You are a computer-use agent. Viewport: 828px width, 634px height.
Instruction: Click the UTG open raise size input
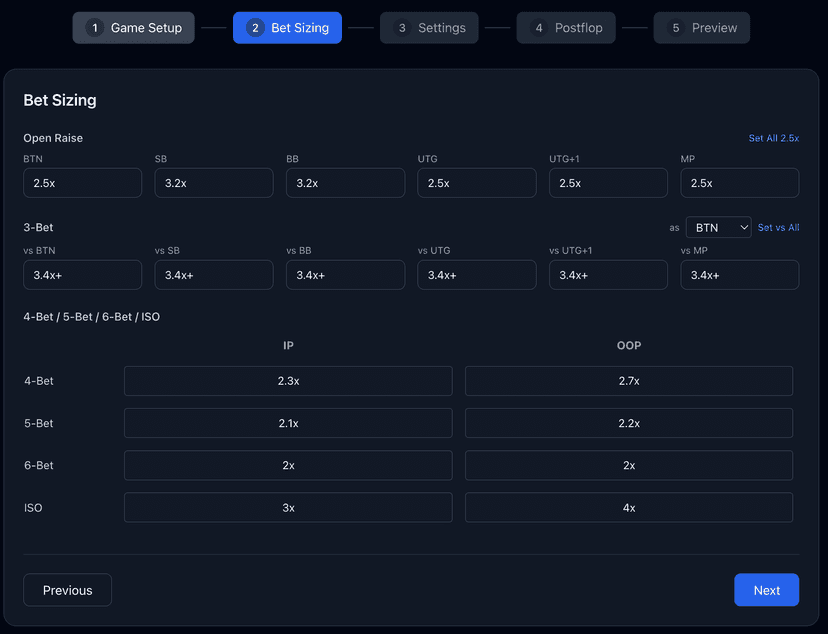point(477,182)
